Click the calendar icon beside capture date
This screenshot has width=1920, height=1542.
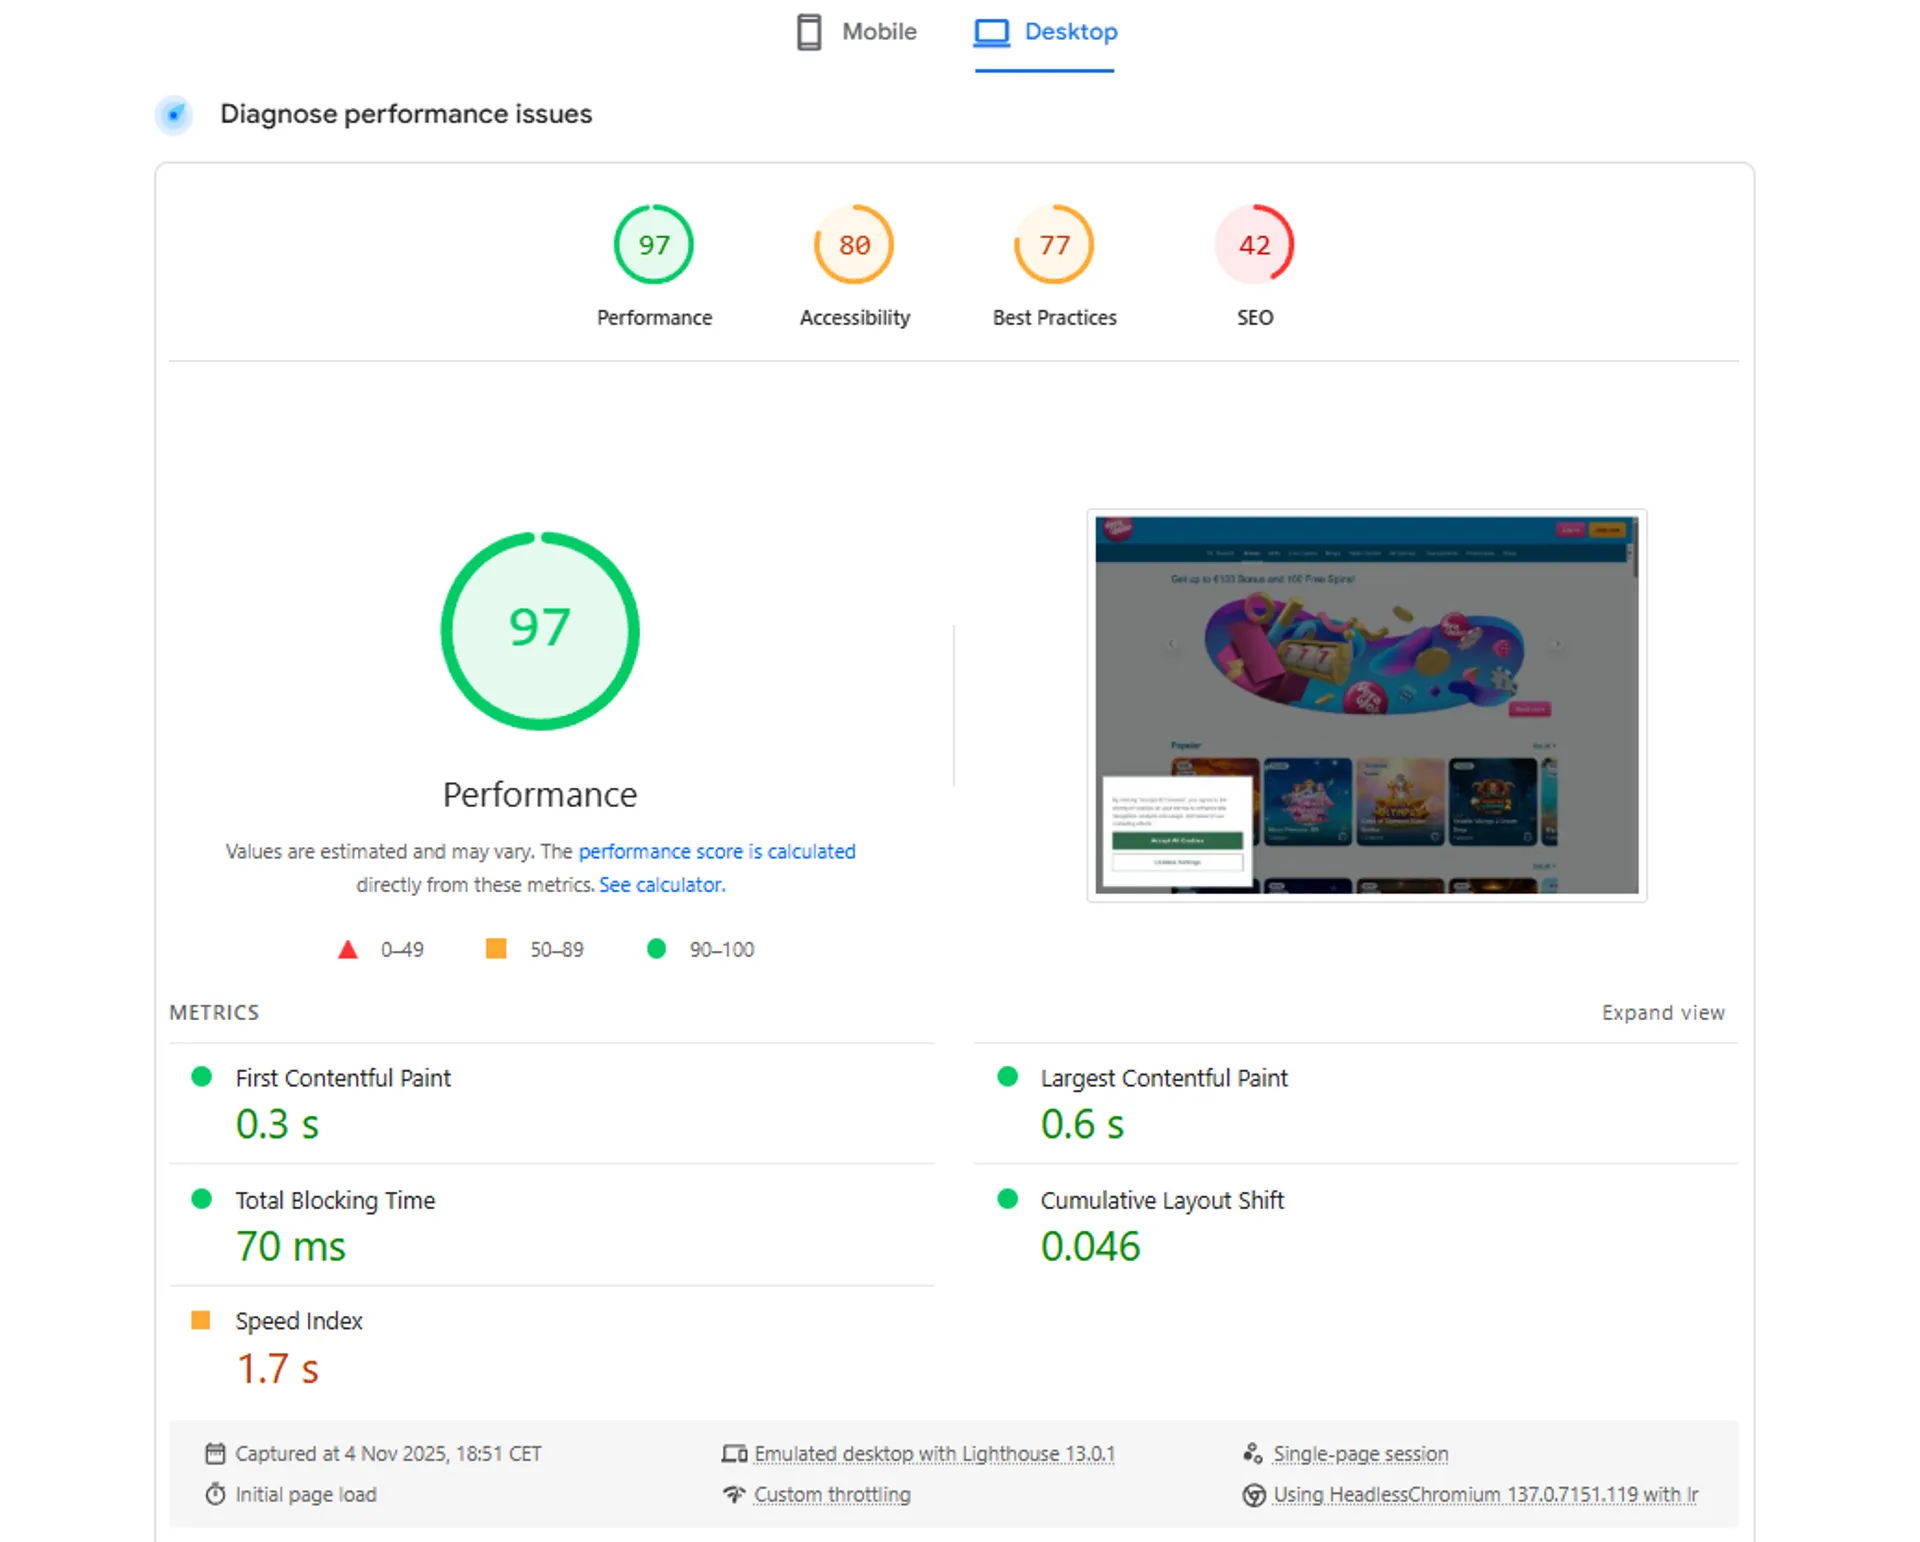click(215, 1452)
